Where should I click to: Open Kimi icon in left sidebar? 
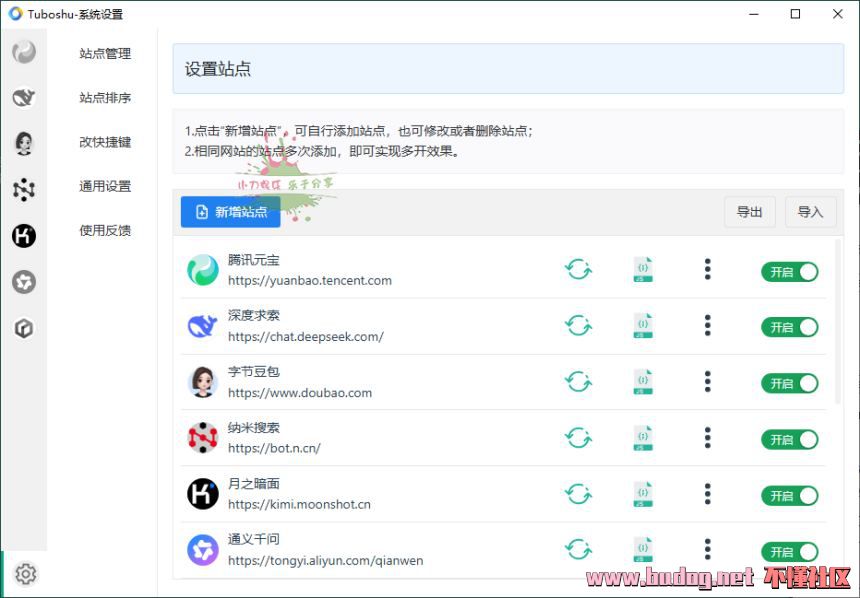(24, 236)
